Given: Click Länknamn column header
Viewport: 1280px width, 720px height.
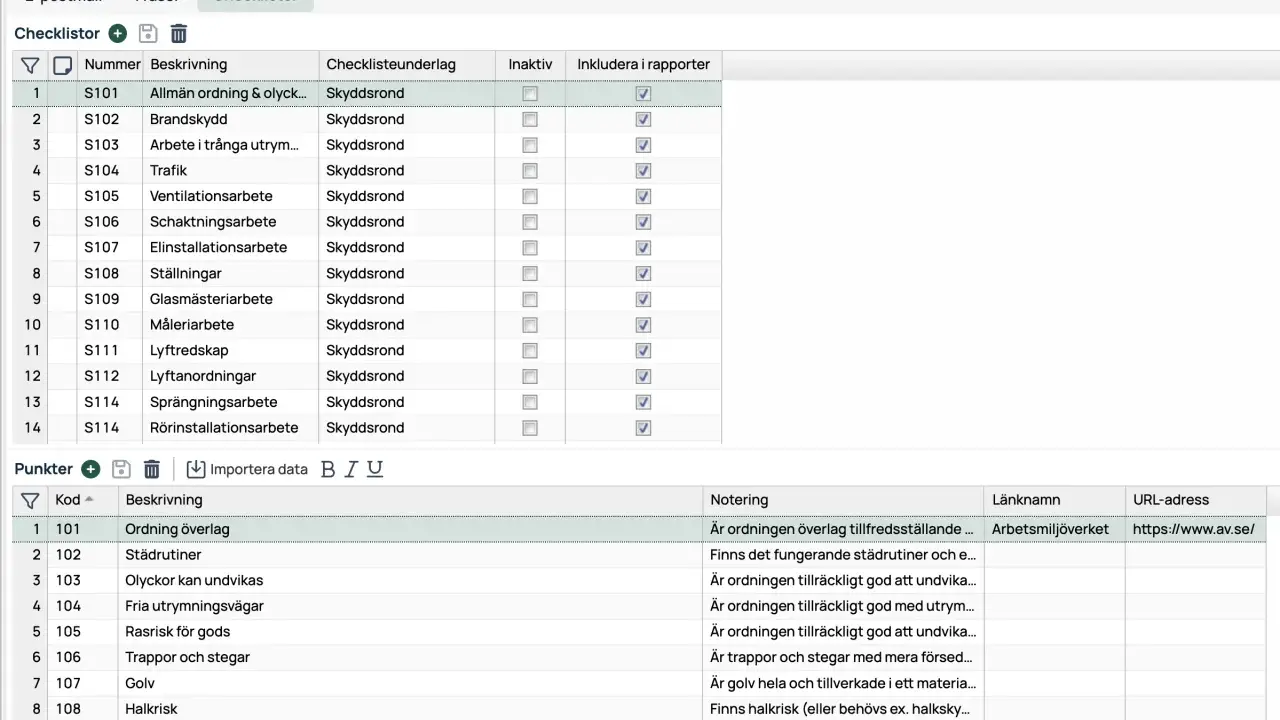Looking at the screenshot, I should coord(1054,500).
